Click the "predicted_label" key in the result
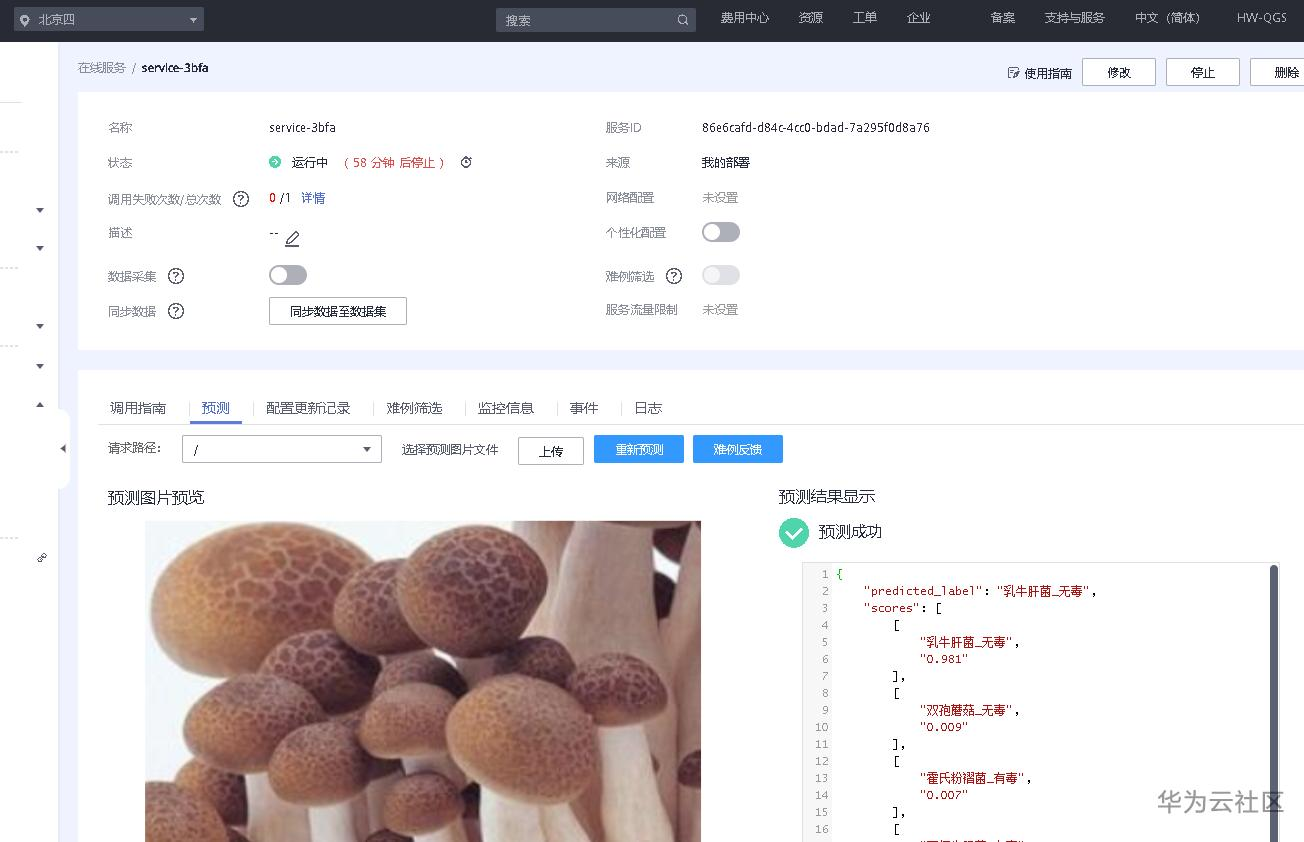Viewport: 1304px width, 842px height. (920, 591)
